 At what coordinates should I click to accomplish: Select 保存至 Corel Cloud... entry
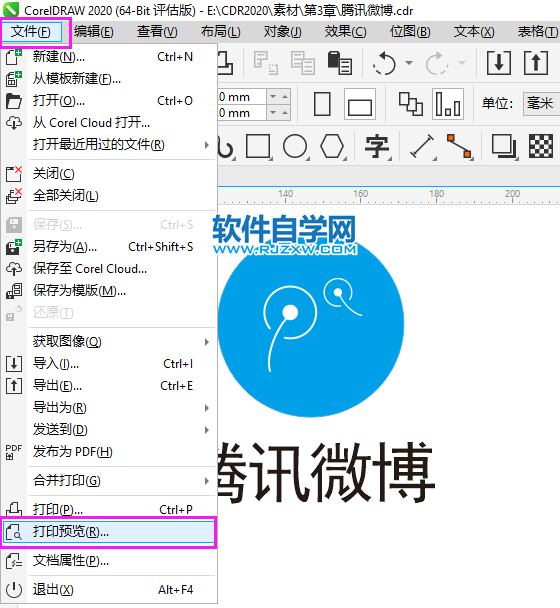[109, 269]
